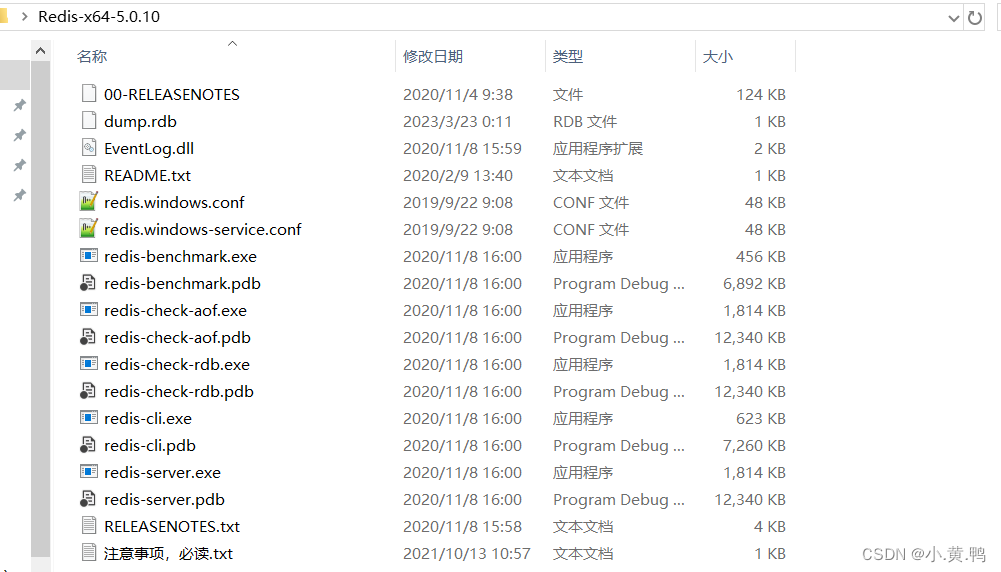1001x572 pixels.
Task: Select the README.txt file name
Action: (x=147, y=176)
